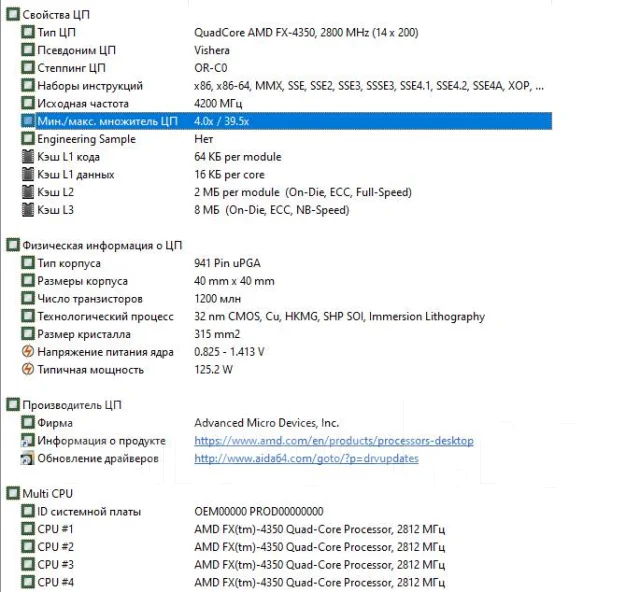Select the Физическая информация о ЦП header
640x592 pixels.
pos(102,246)
